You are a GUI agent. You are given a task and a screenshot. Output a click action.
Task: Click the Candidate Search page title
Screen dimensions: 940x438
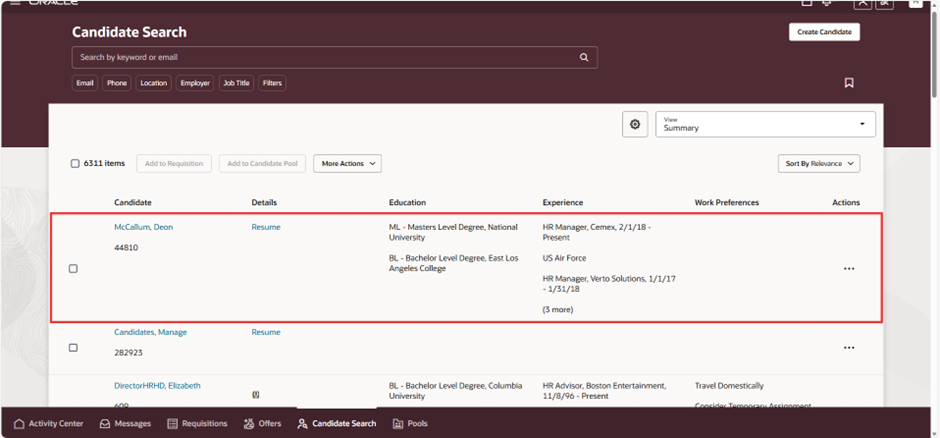pos(129,32)
